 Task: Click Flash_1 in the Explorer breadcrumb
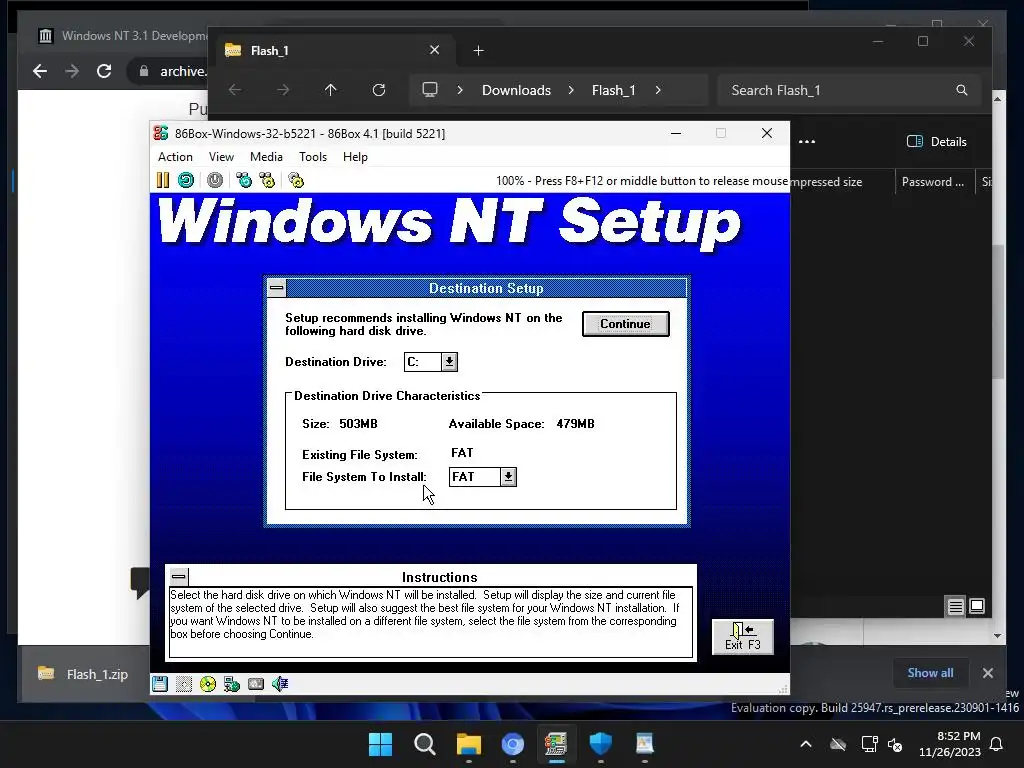[x=613, y=90]
